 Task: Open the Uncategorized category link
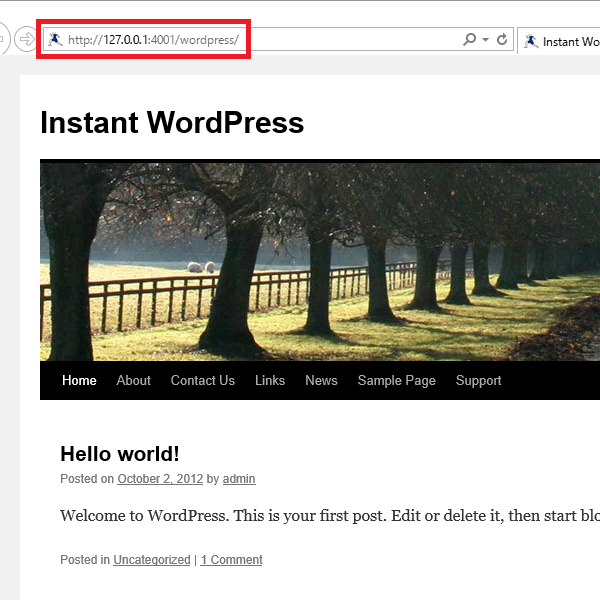click(x=152, y=559)
